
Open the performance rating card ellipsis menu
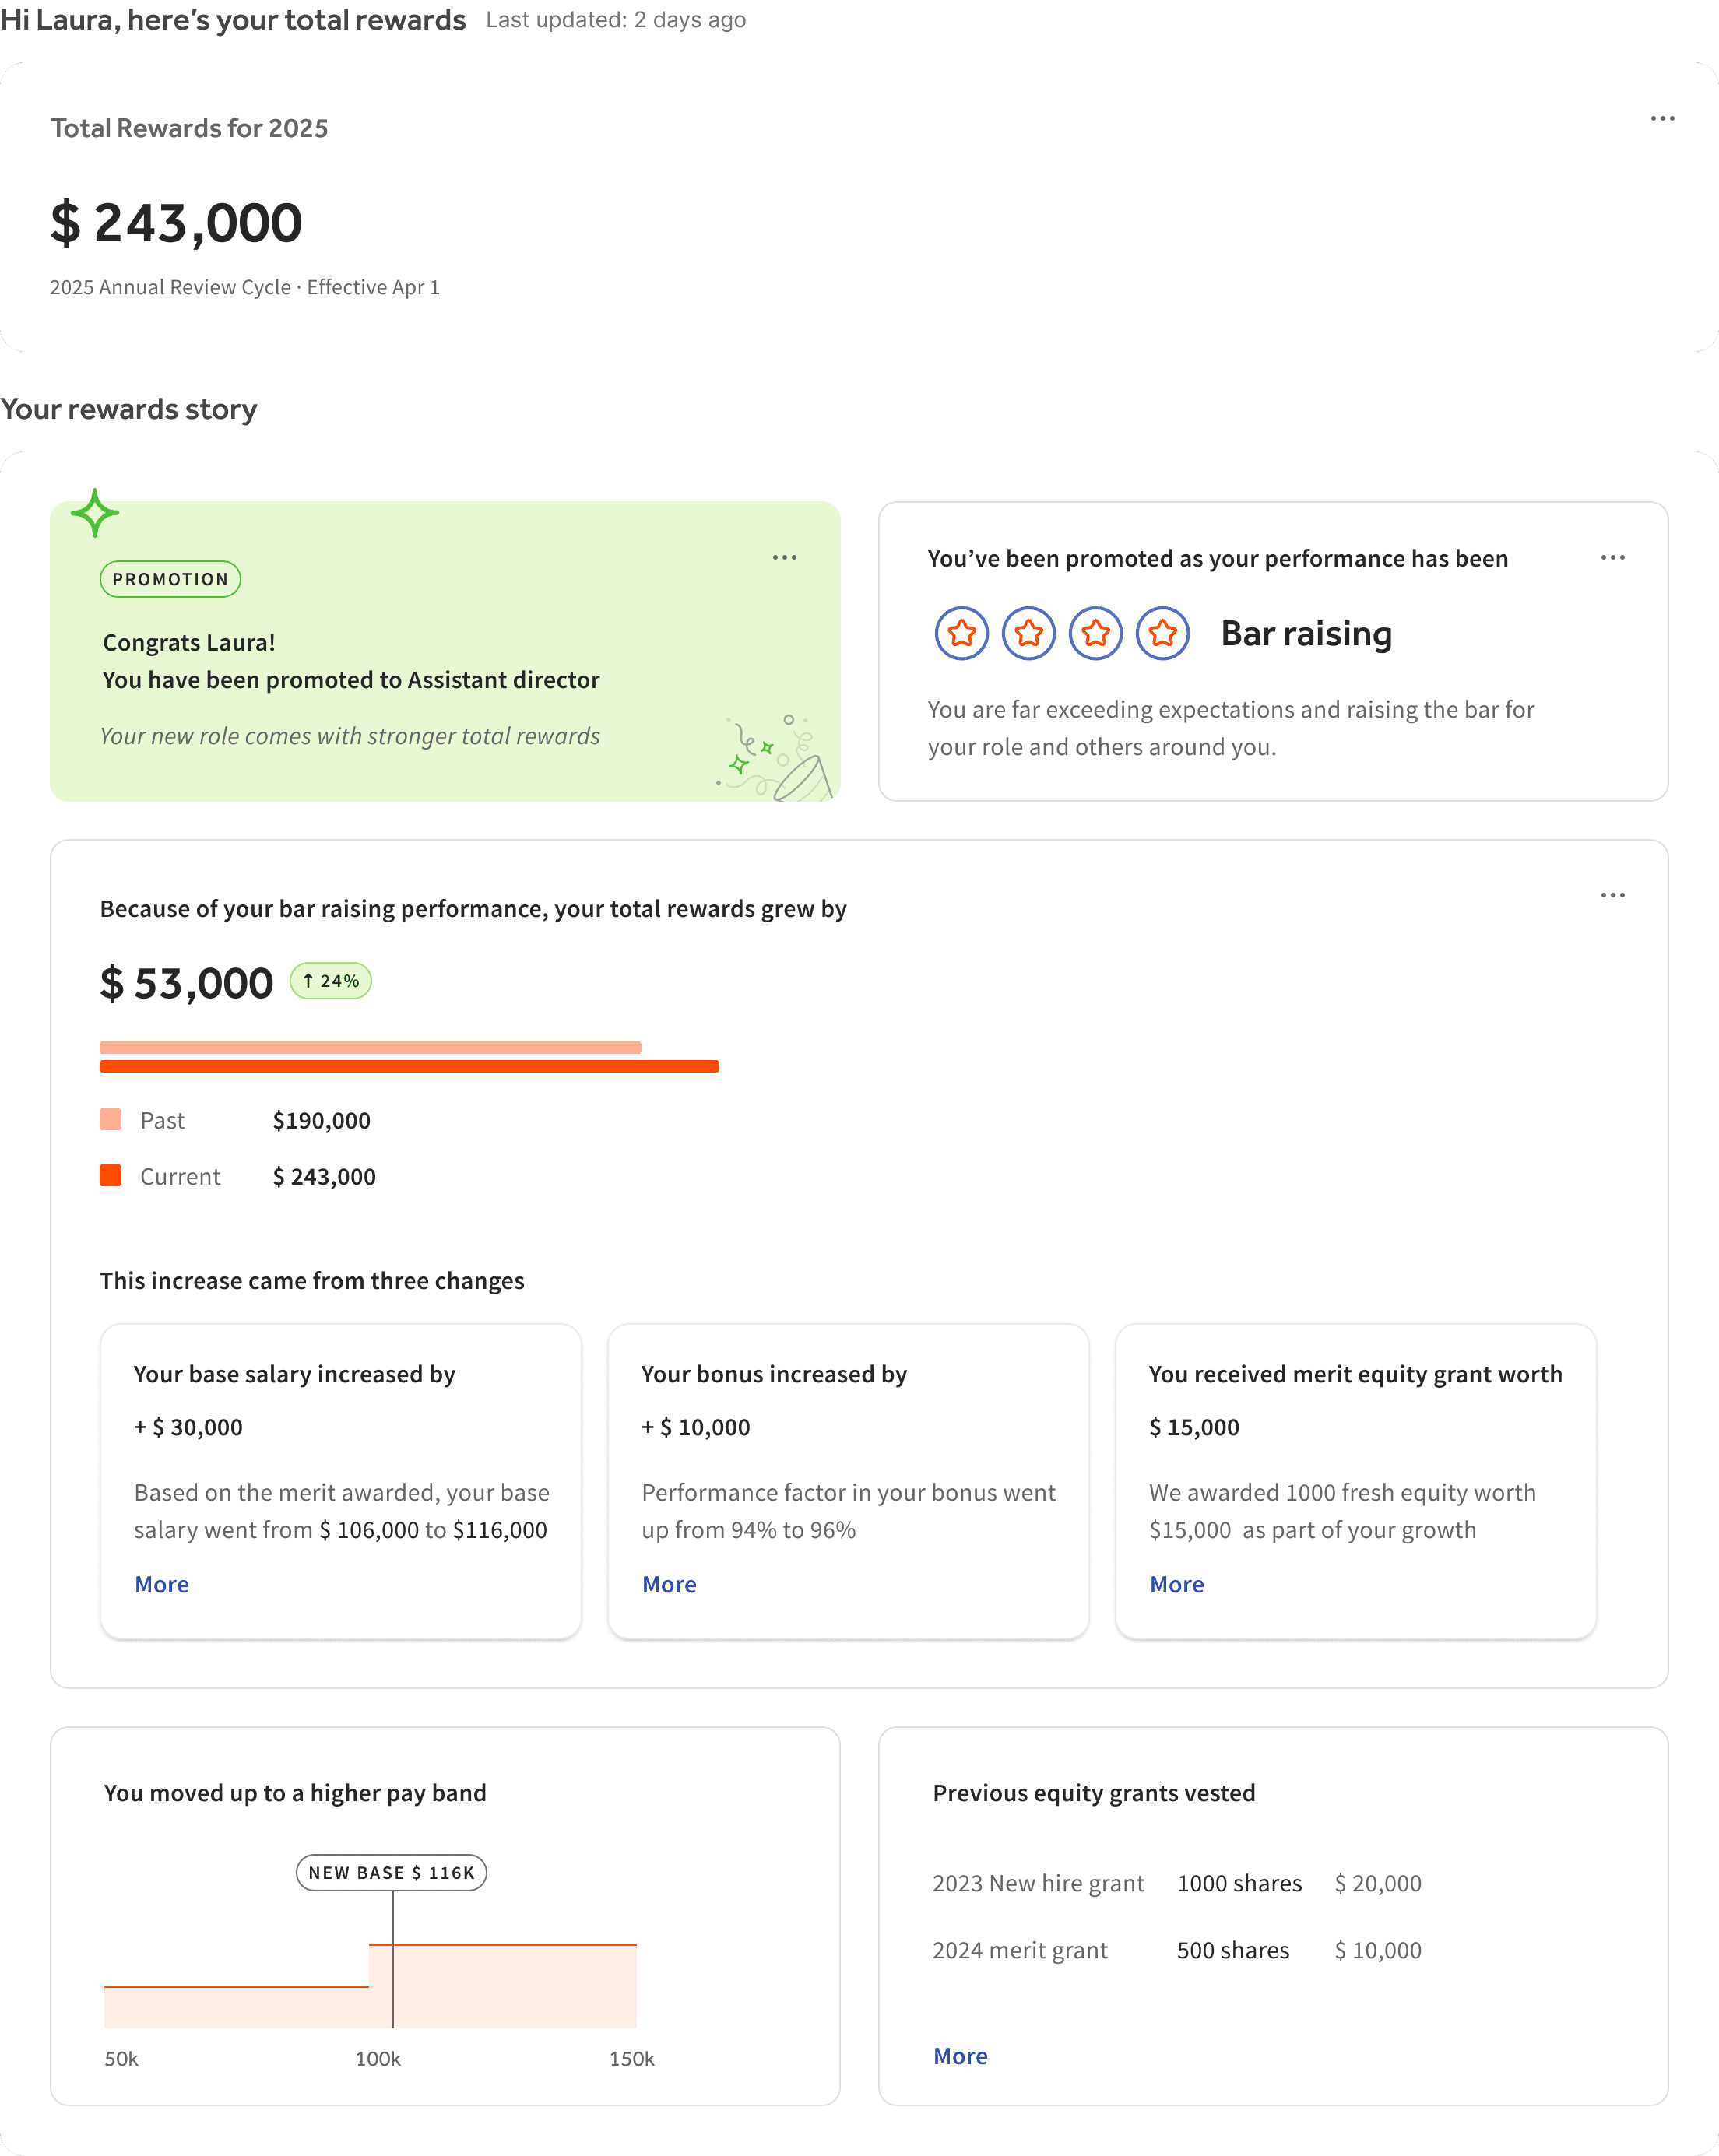click(1612, 557)
